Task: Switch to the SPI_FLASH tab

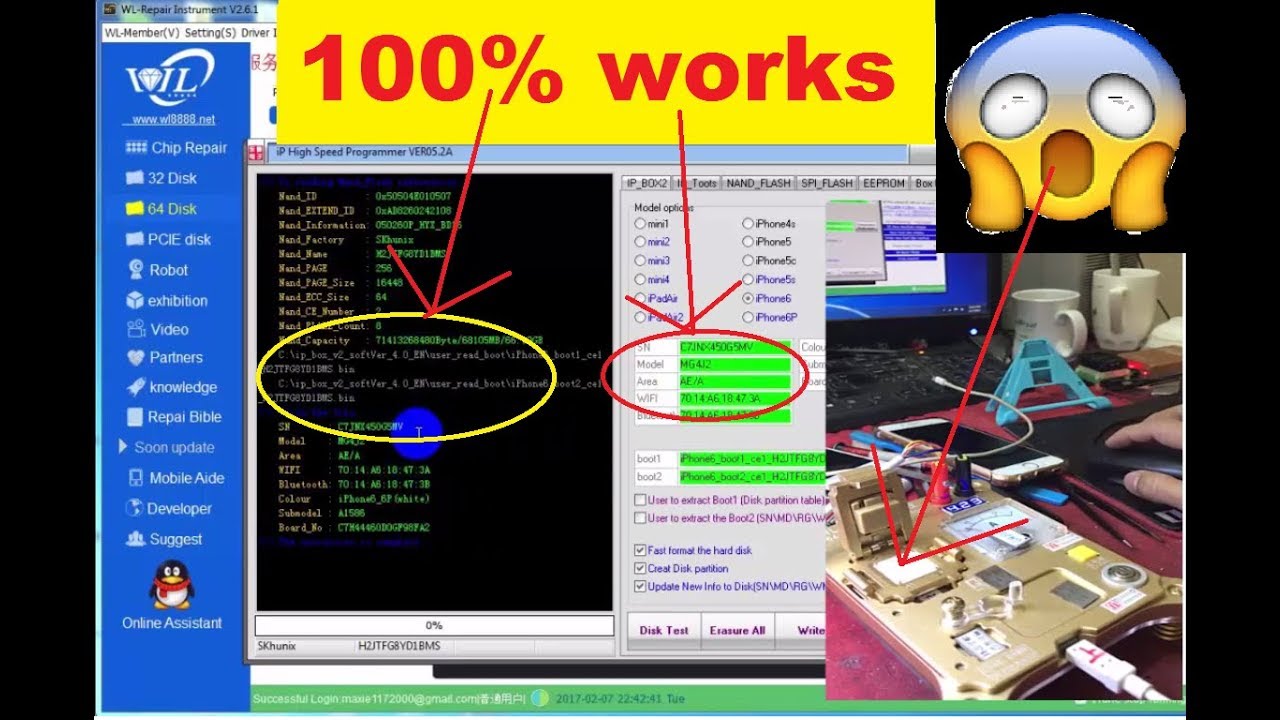Action: click(827, 183)
